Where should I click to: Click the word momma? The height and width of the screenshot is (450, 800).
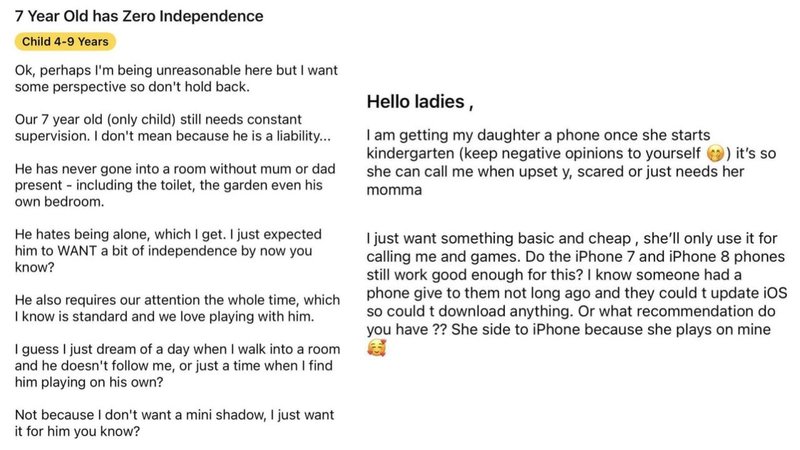[394, 190]
